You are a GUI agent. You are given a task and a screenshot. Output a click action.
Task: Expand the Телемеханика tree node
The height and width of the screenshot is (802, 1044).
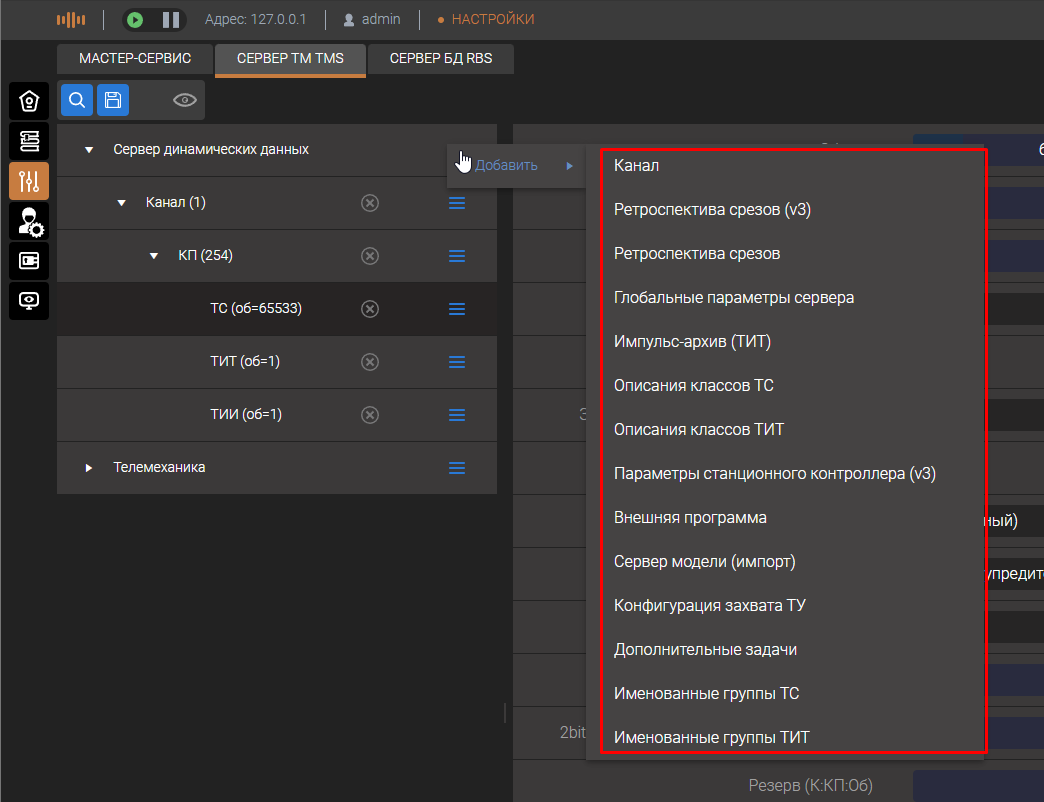89,468
